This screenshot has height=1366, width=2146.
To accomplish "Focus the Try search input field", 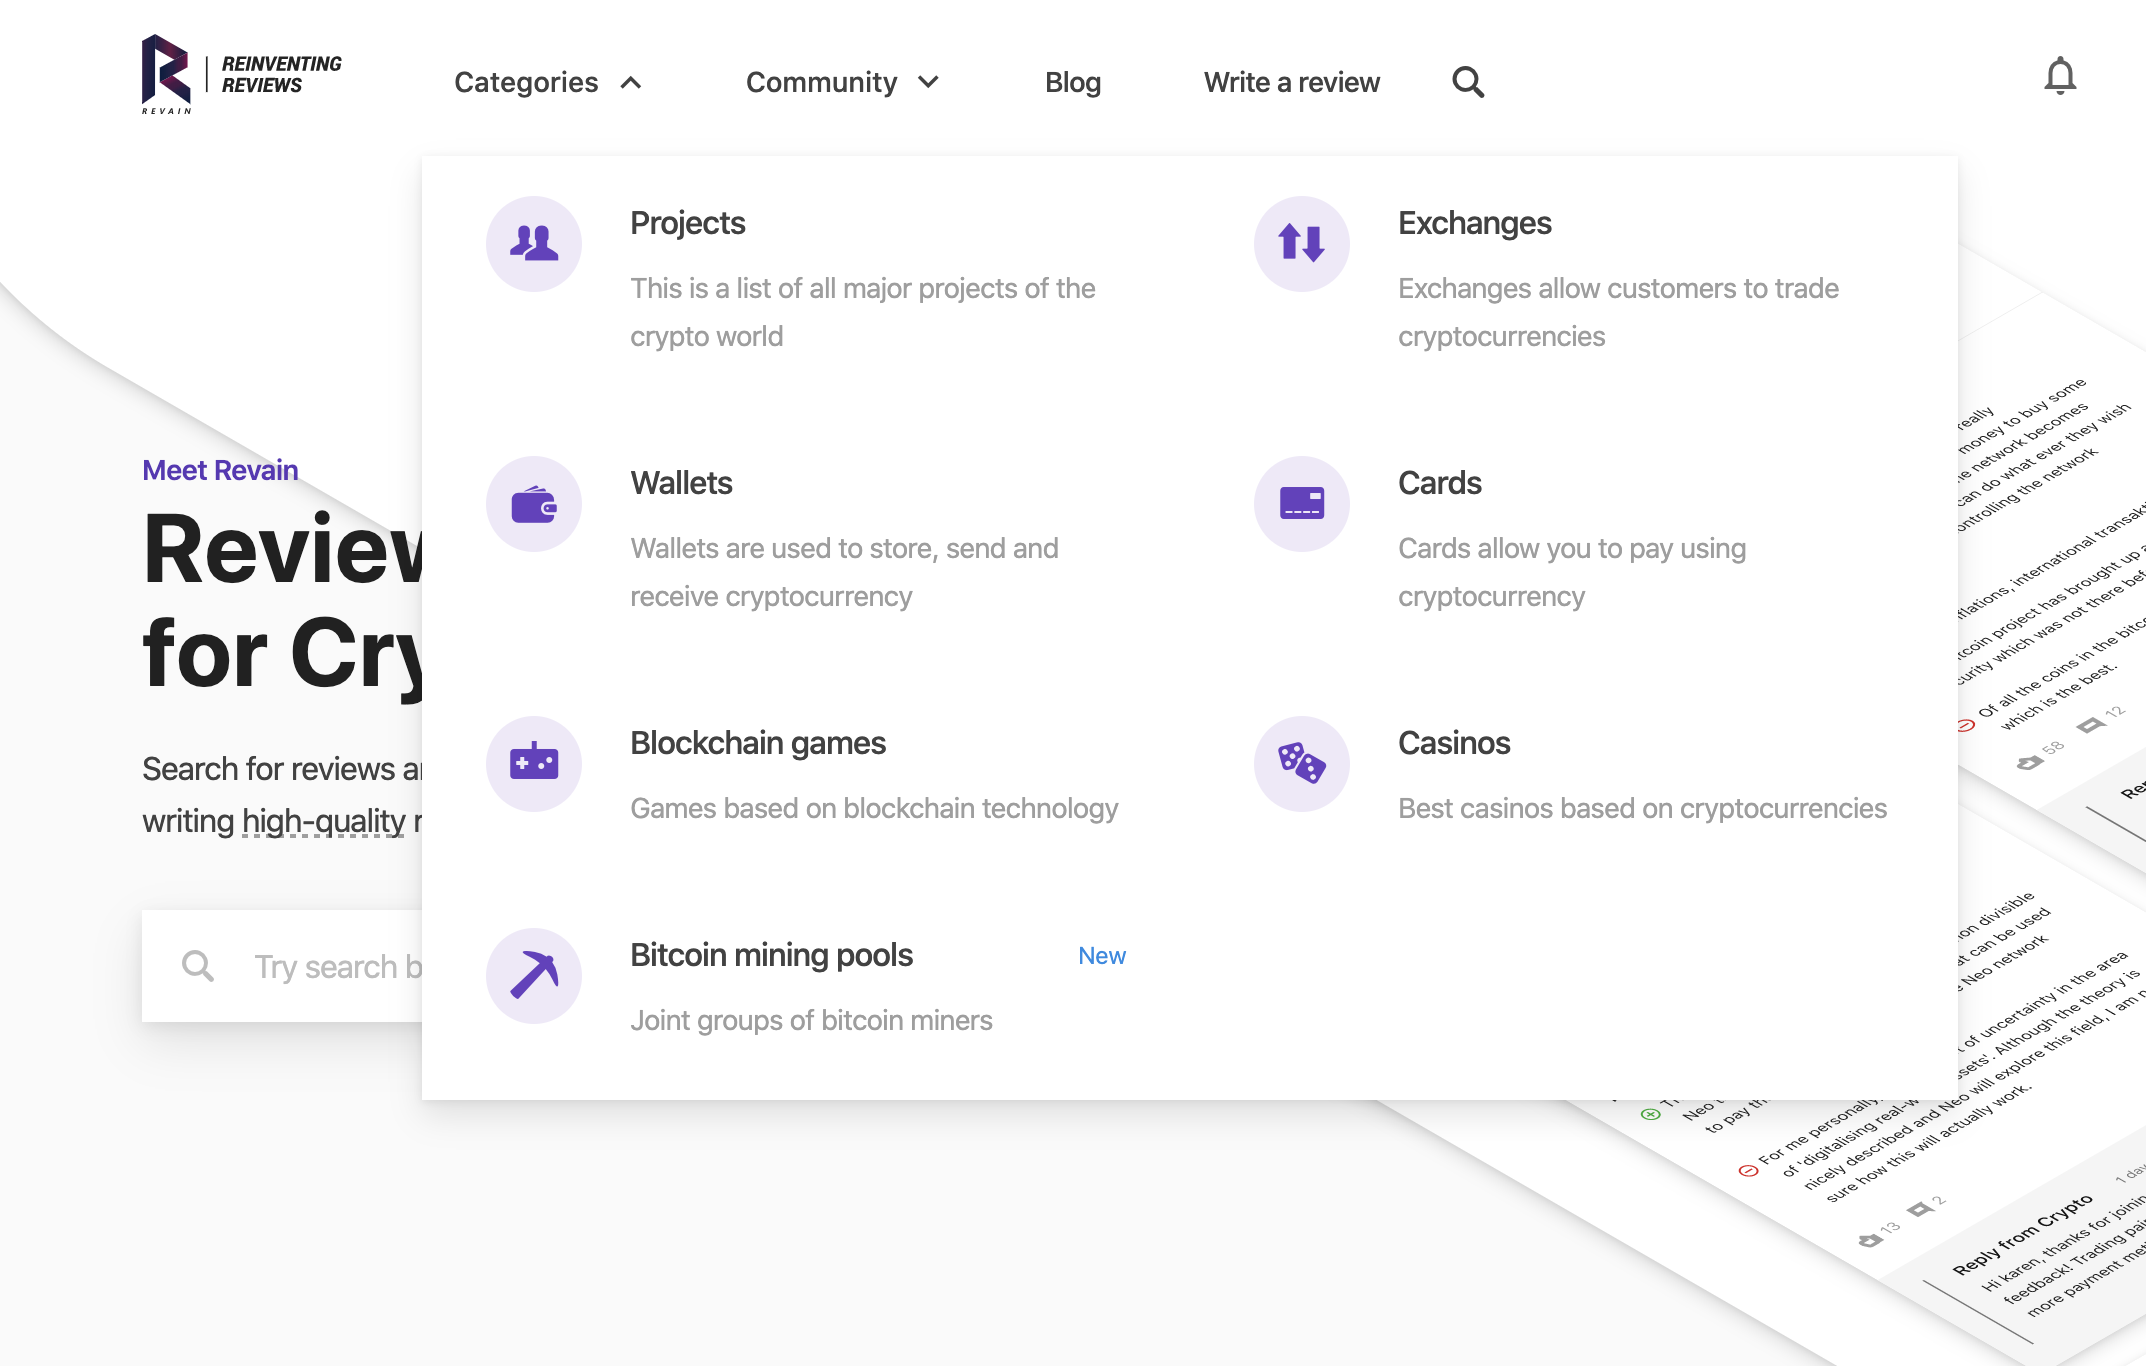I will point(335,966).
